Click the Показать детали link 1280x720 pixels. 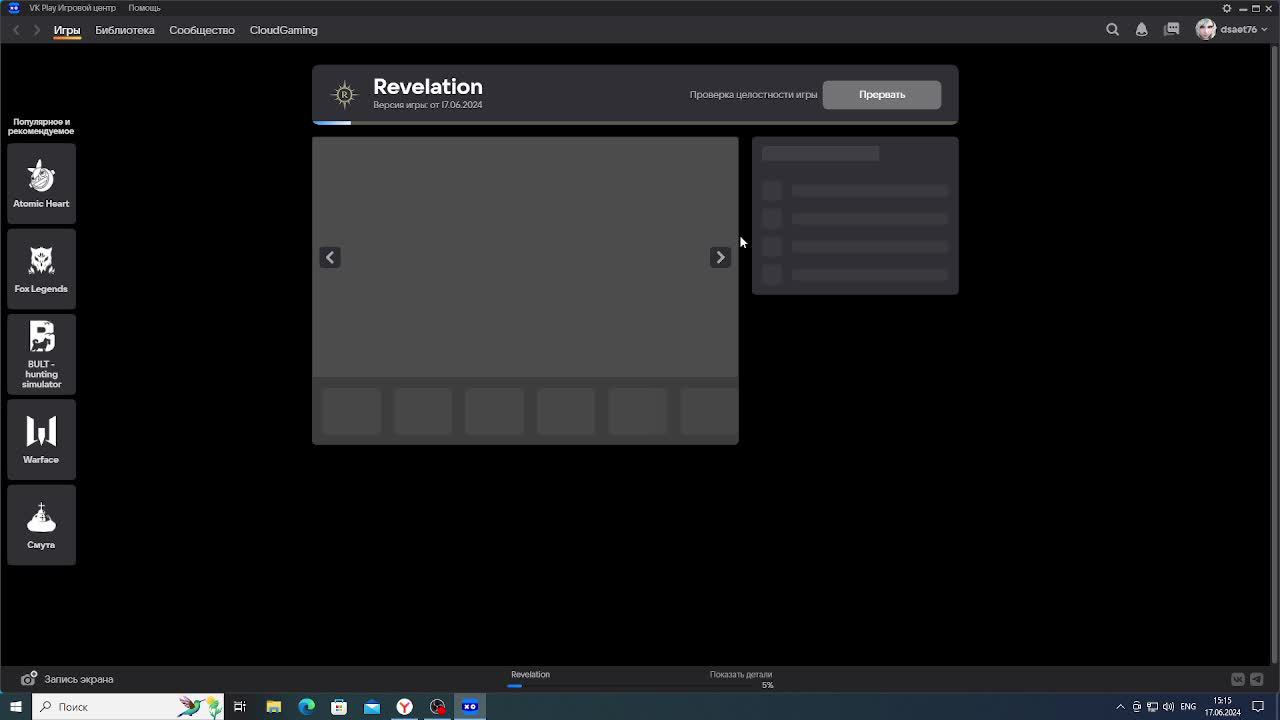click(740, 675)
